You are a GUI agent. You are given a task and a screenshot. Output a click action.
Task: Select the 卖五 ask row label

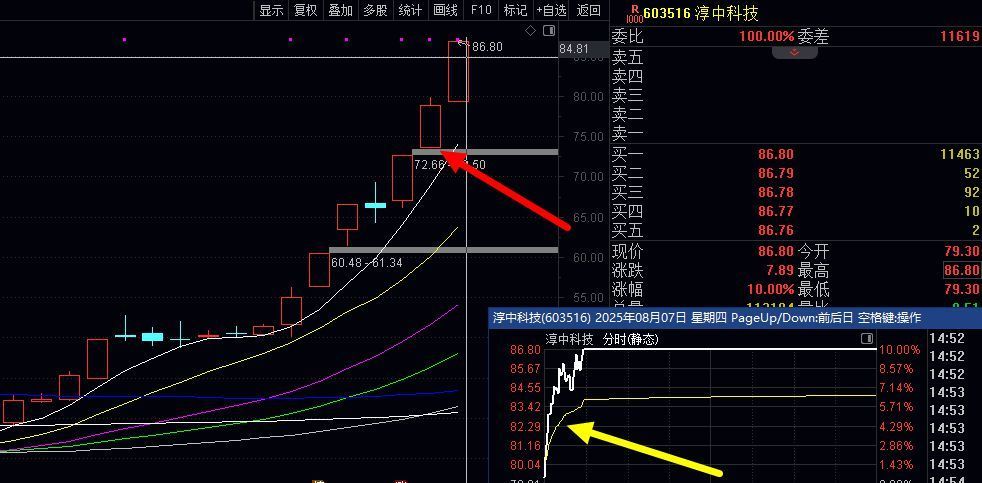click(x=628, y=58)
